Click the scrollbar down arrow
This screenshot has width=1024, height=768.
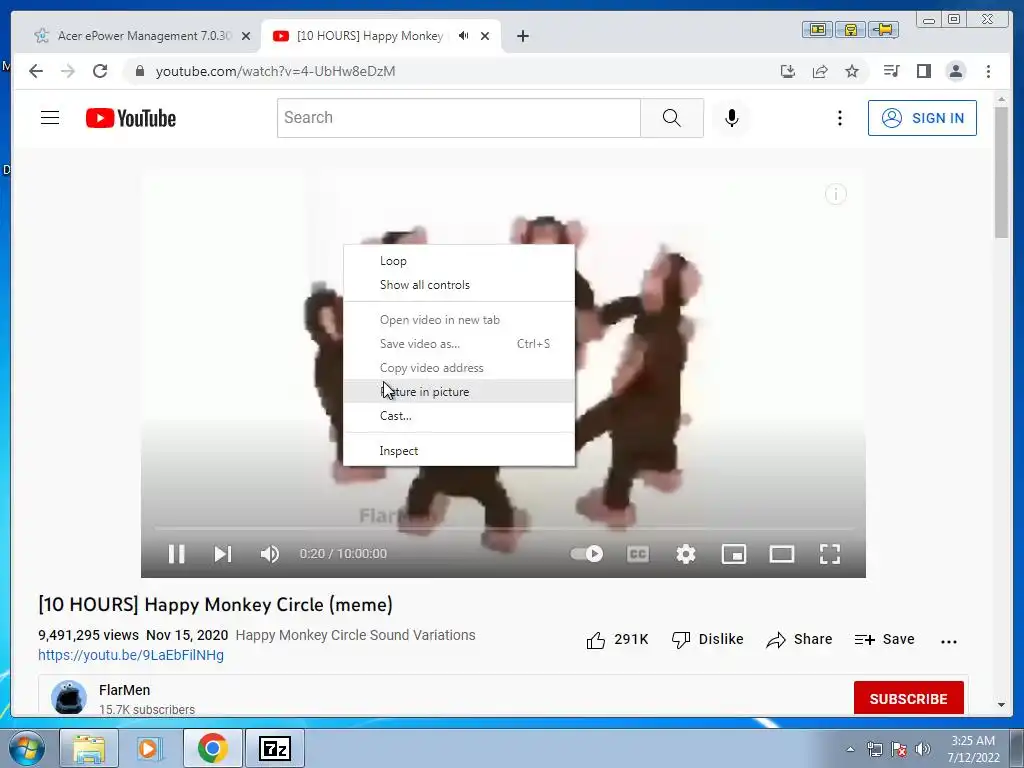click(x=1001, y=705)
